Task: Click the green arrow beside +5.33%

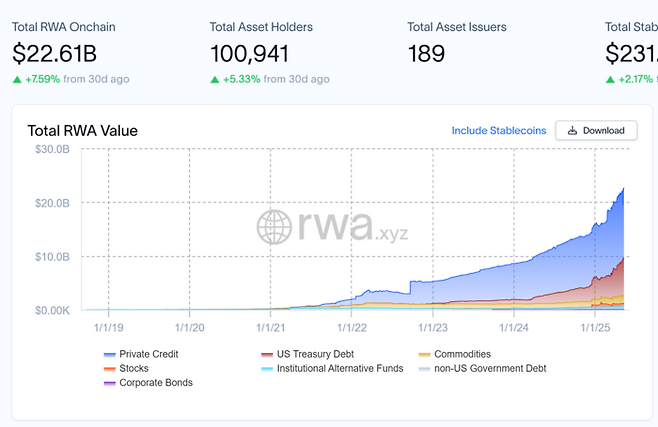Action: coord(215,79)
